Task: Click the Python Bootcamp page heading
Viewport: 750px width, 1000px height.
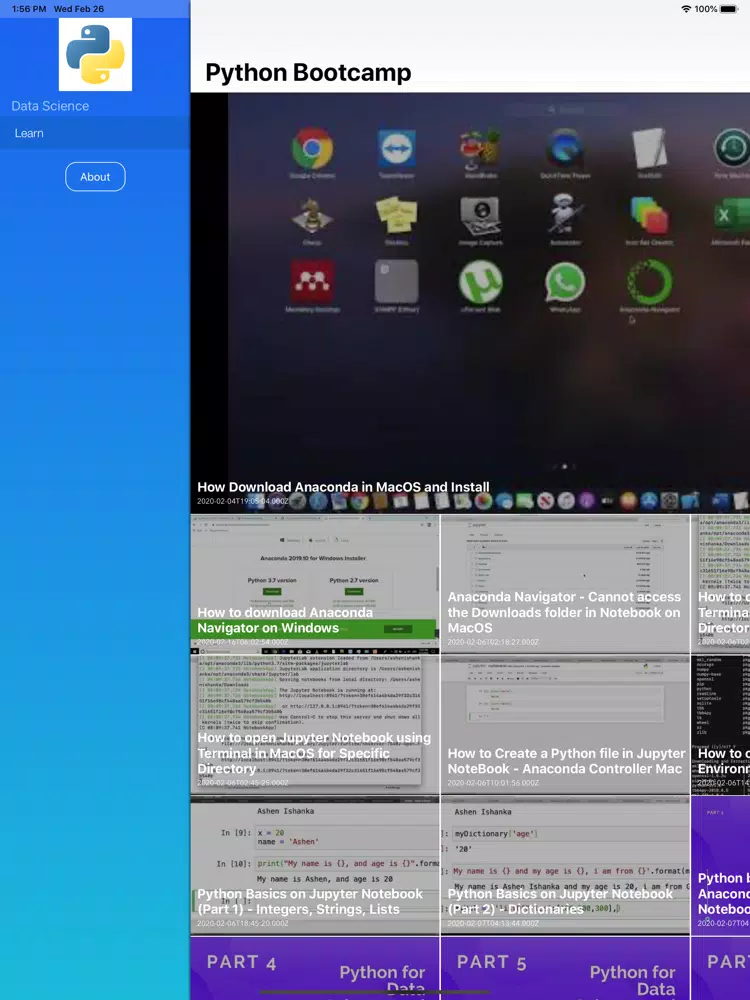Action: coord(308,72)
